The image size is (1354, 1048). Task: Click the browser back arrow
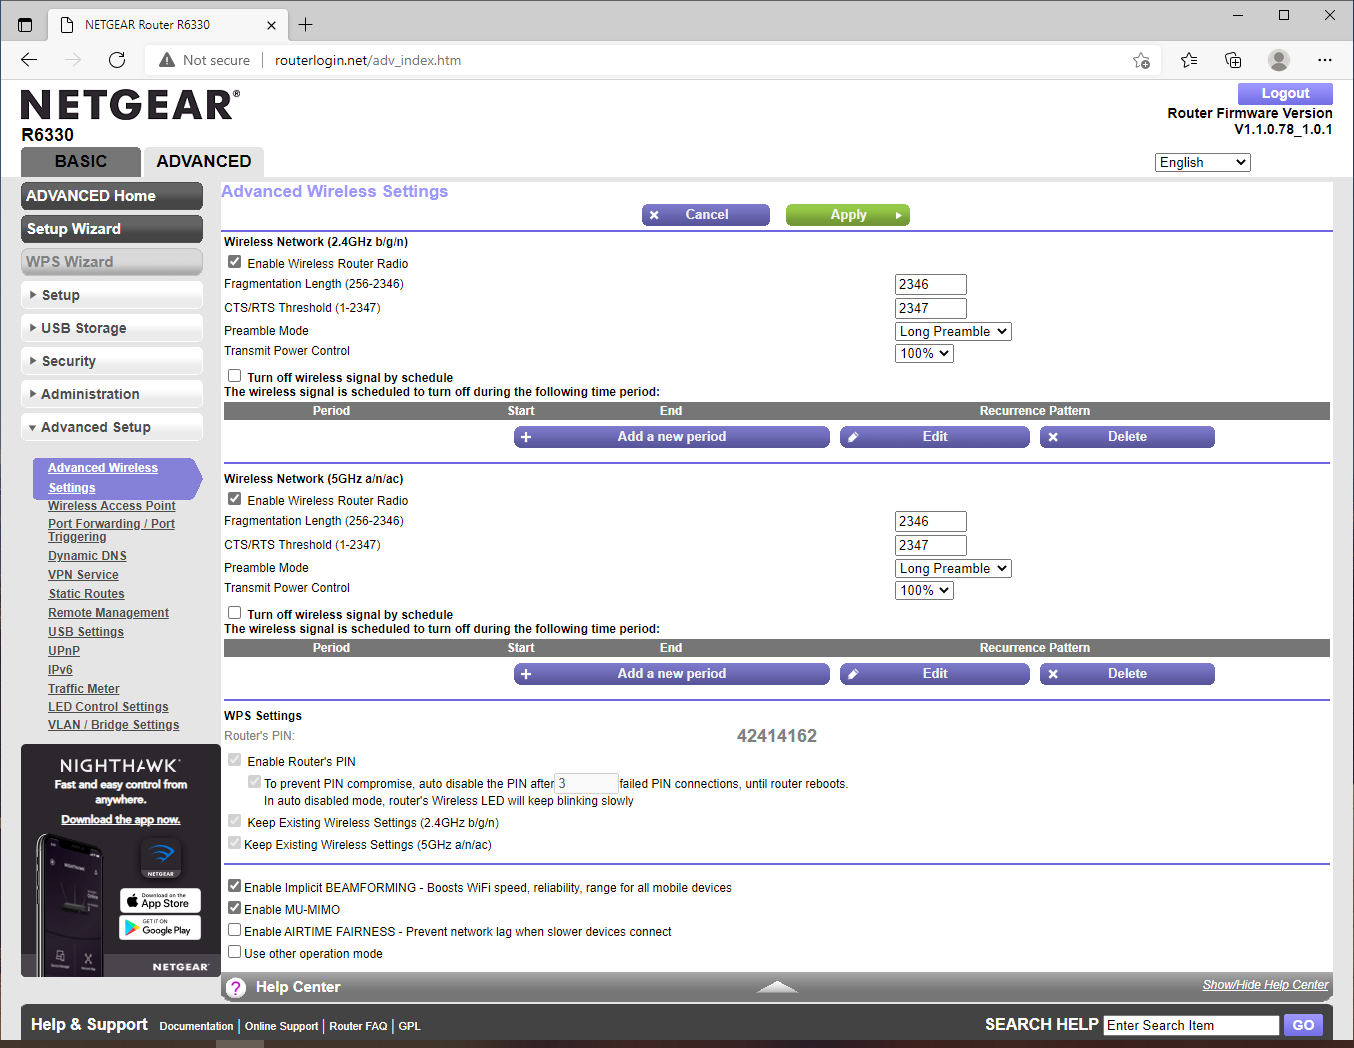[x=29, y=60]
